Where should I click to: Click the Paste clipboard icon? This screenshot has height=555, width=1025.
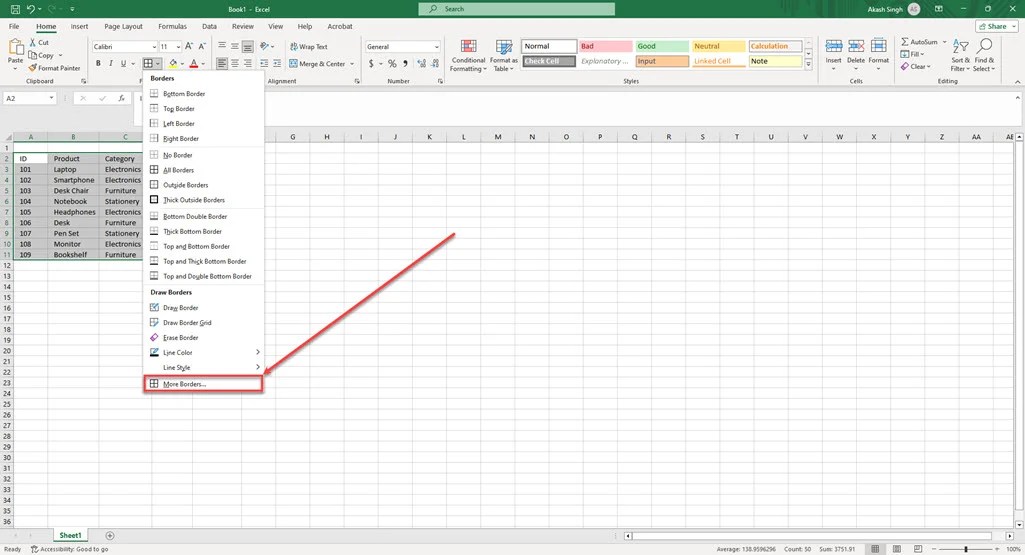pyautogui.click(x=15, y=47)
